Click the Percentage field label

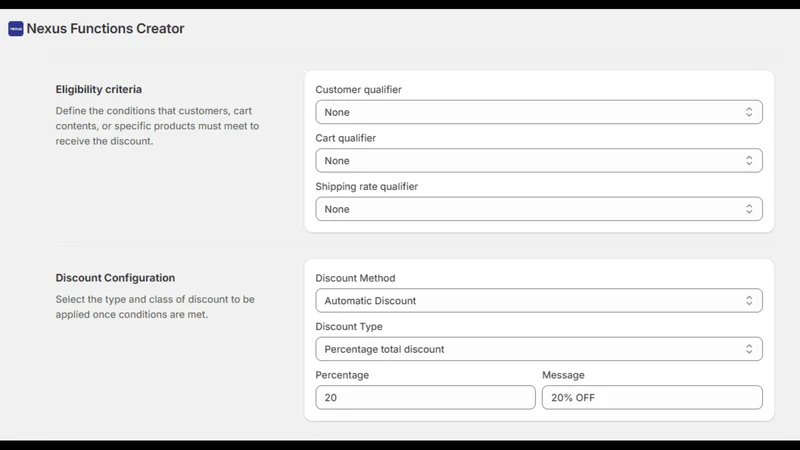pos(342,375)
